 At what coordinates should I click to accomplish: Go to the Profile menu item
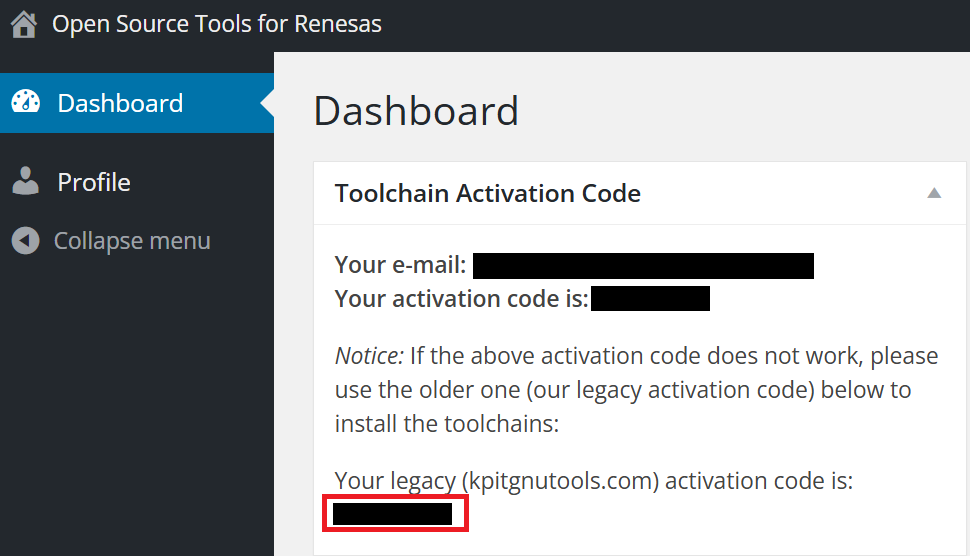point(94,182)
